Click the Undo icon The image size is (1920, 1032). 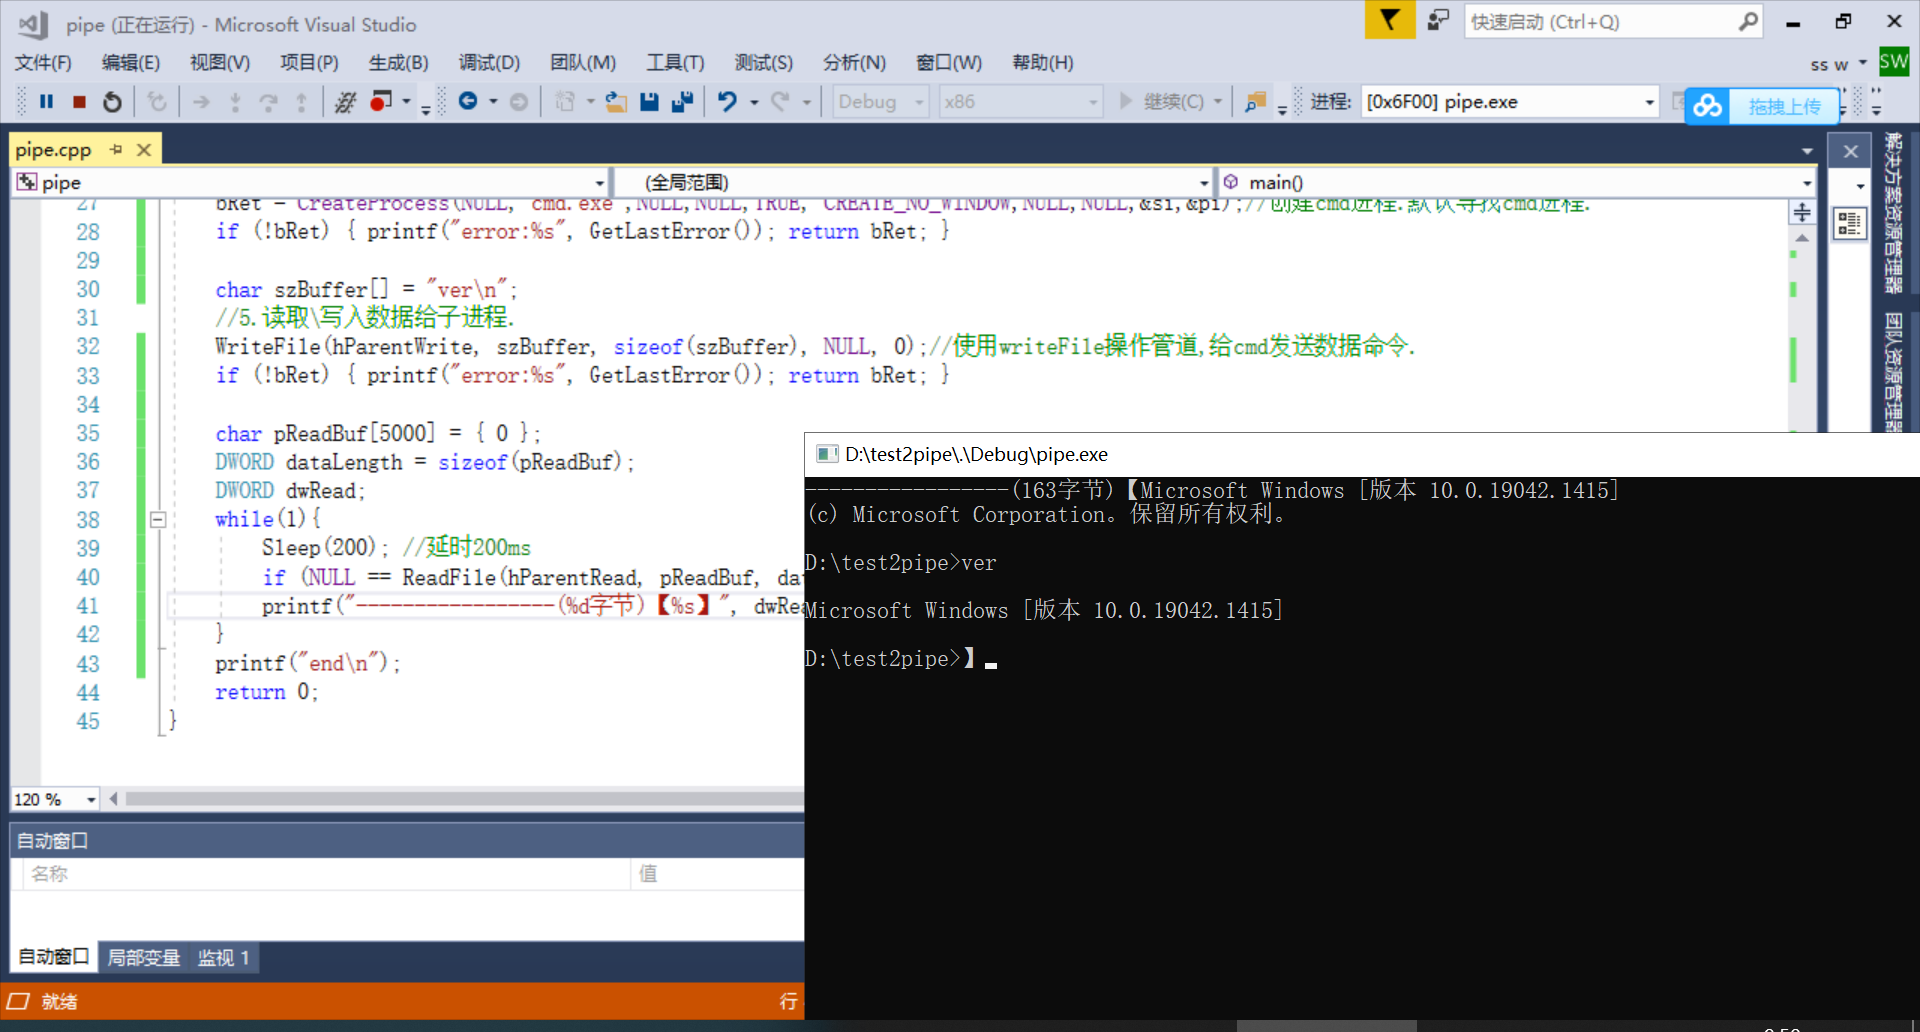point(729,101)
